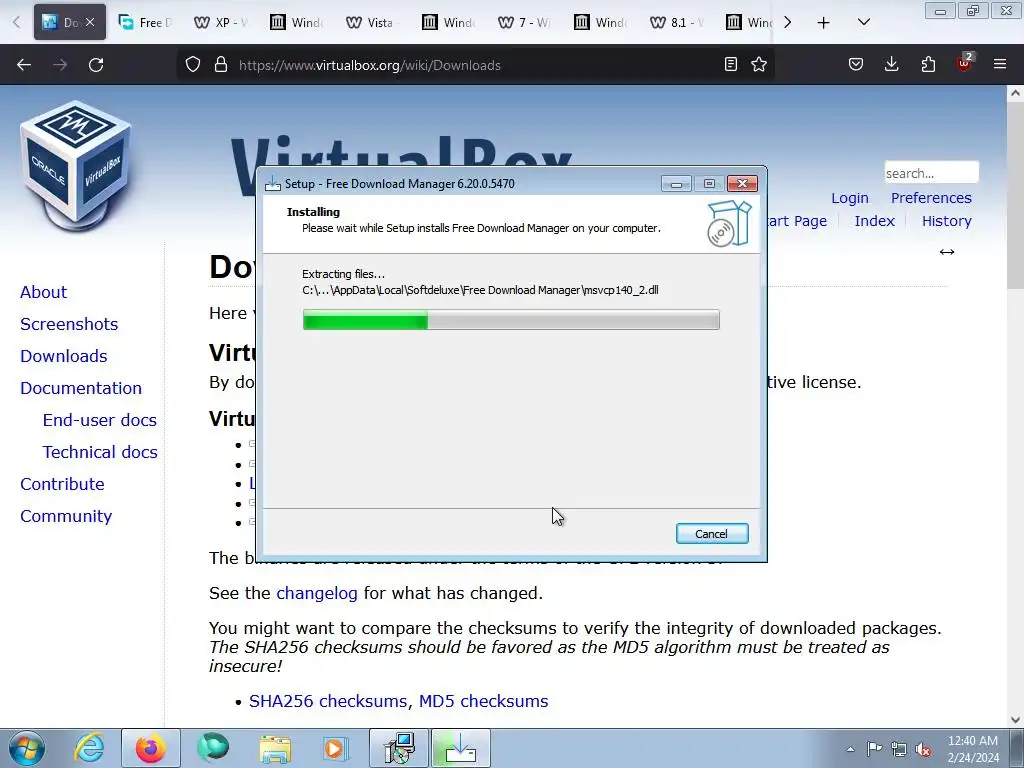Click the padlock site information icon
The width and height of the screenshot is (1024, 768).
[x=221, y=65]
